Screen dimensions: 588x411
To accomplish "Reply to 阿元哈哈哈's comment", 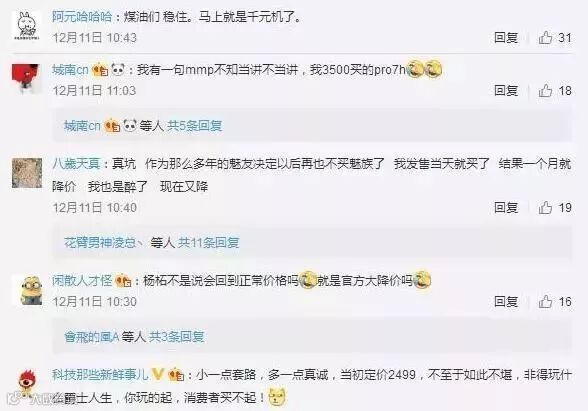I will 506,38.
